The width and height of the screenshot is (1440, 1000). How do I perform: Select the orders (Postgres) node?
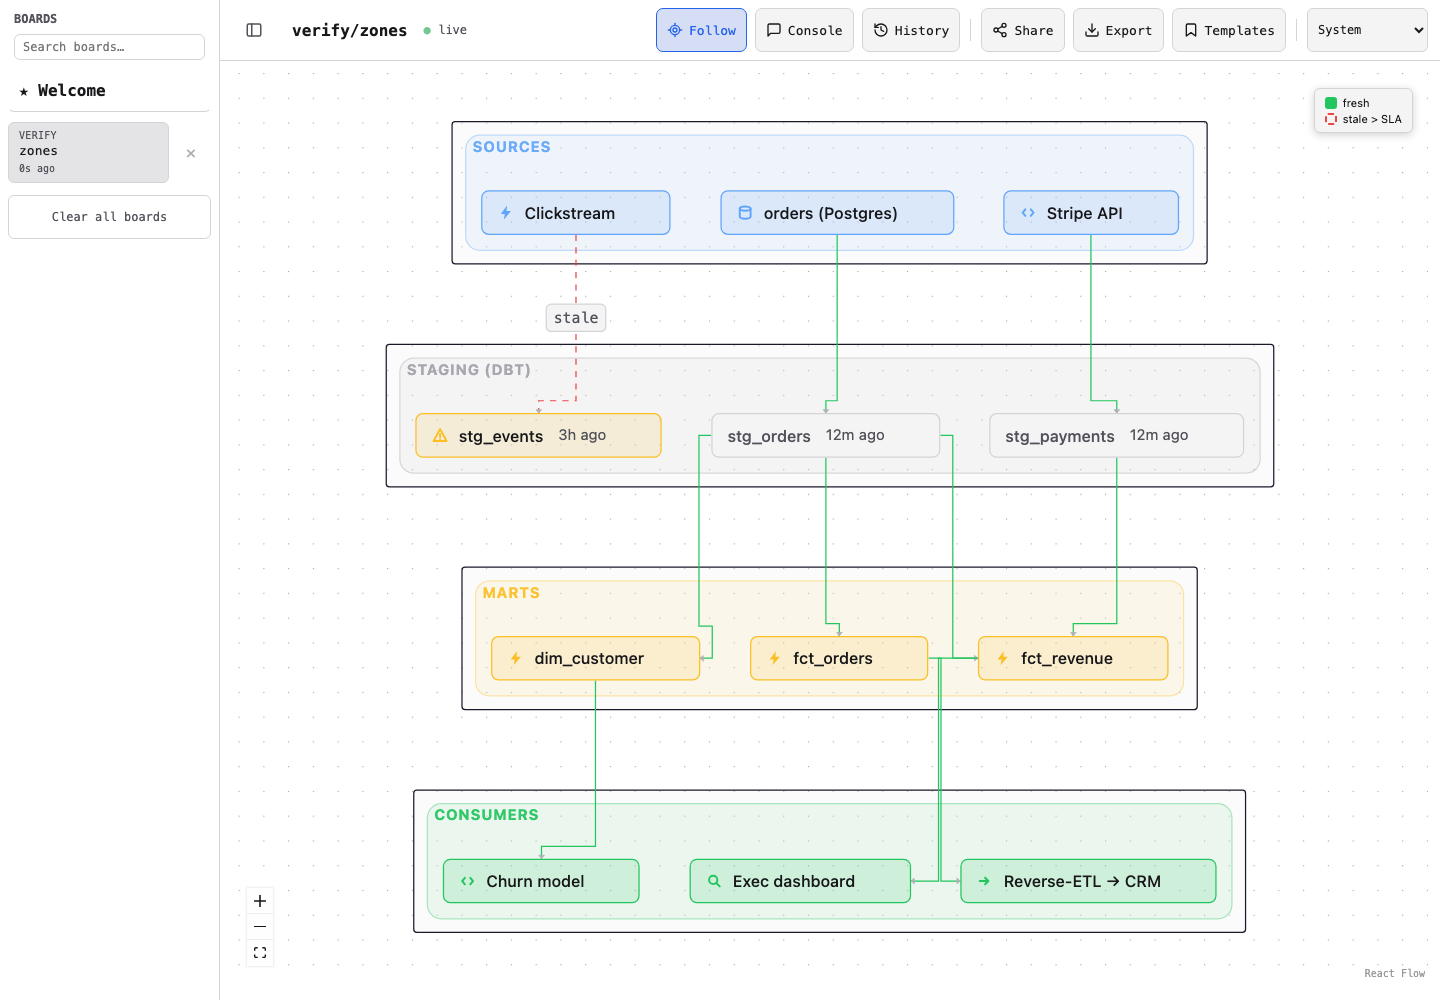[837, 213]
